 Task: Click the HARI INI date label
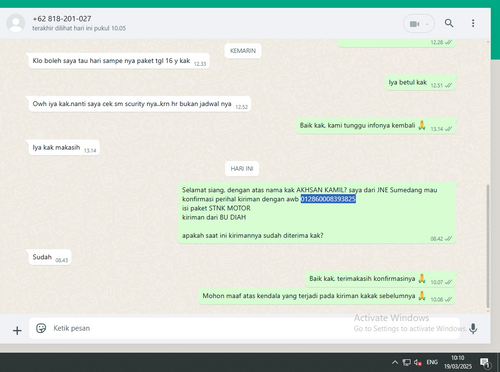pos(242,169)
